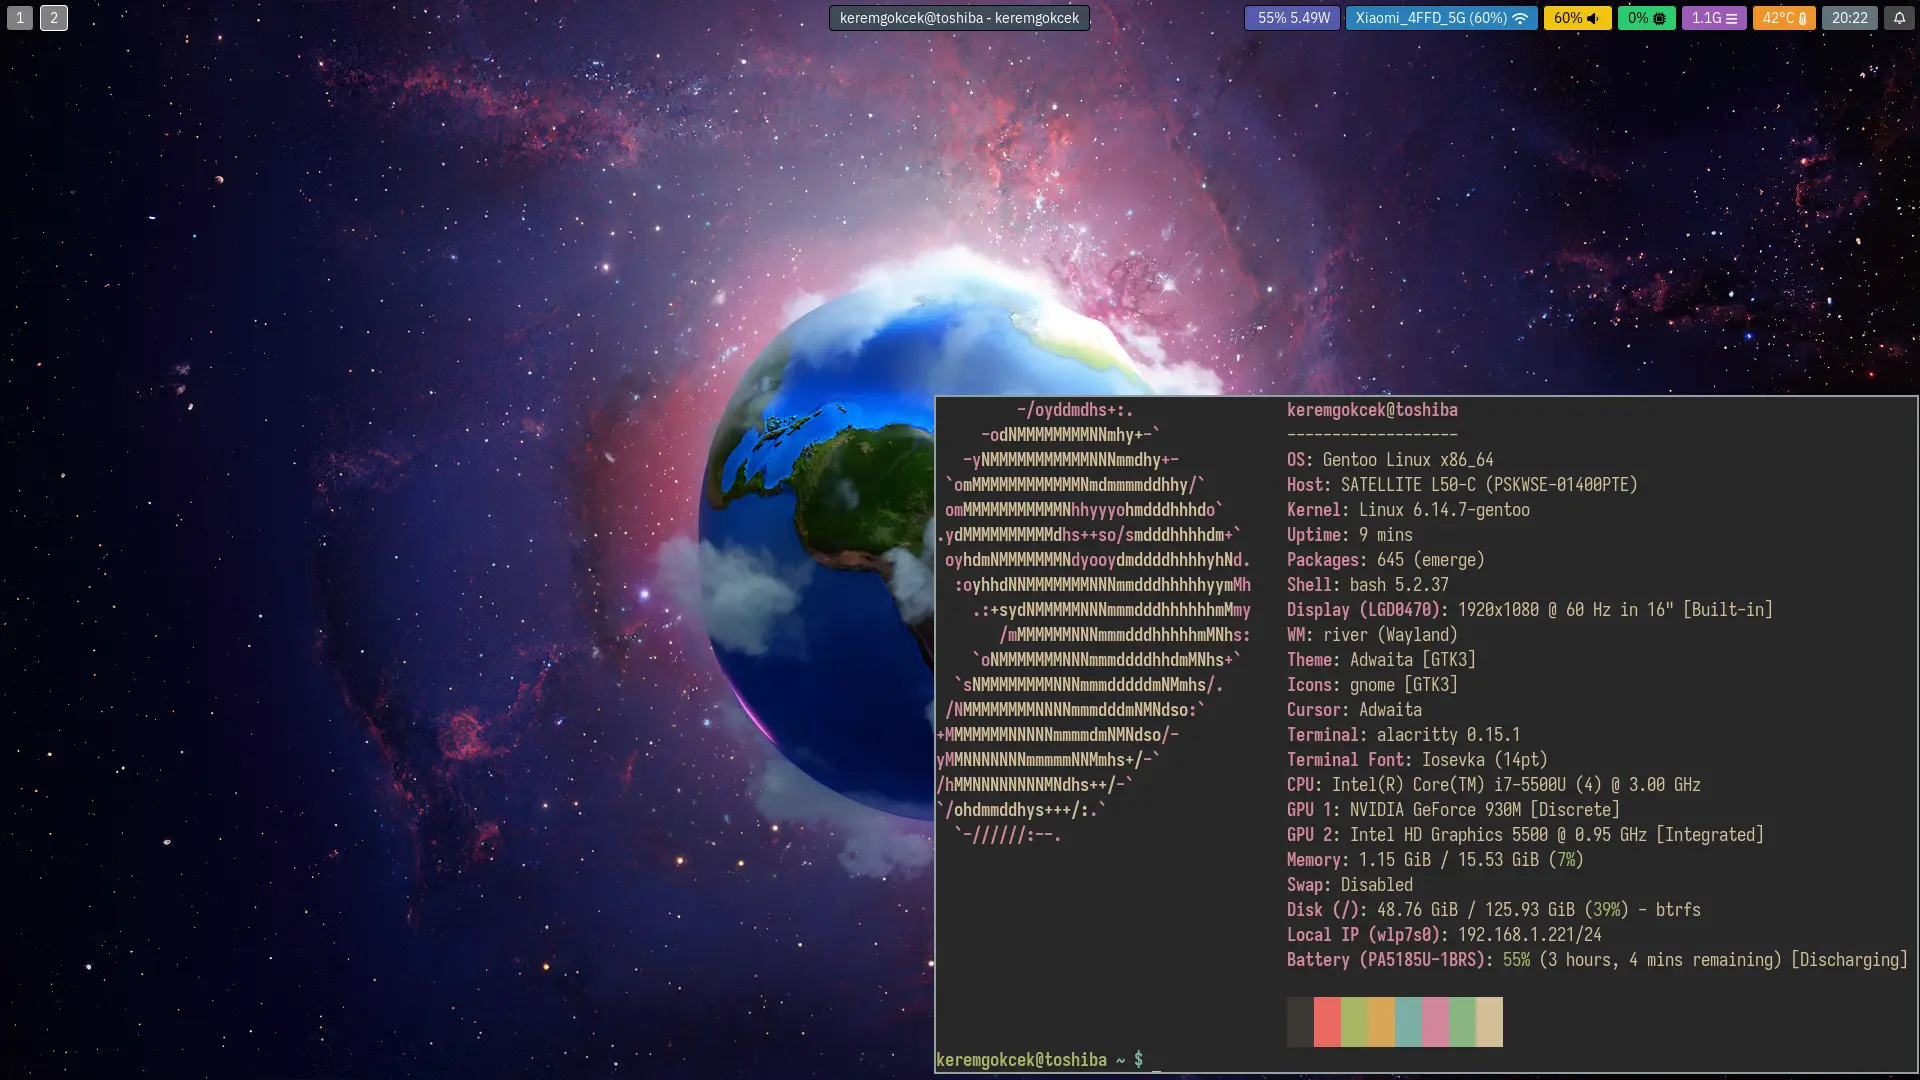Open the battery module showing 55% 5.49W
The width and height of the screenshot is (1920, 1080).
point(1292,18)
